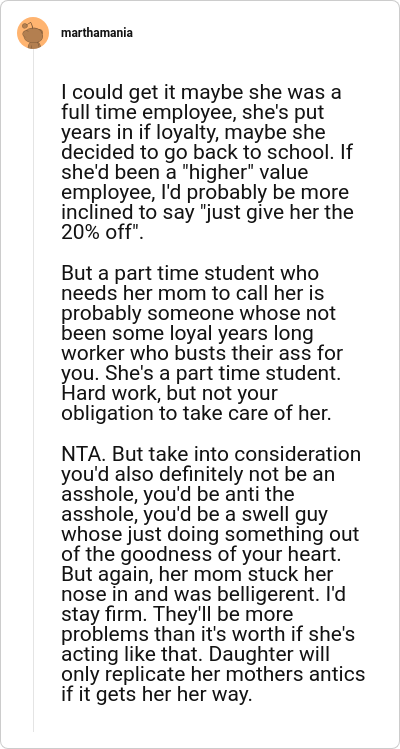Click the paragraph starting "But a part time student"
This screenshot has height=749, width=400.
point(201,344)
